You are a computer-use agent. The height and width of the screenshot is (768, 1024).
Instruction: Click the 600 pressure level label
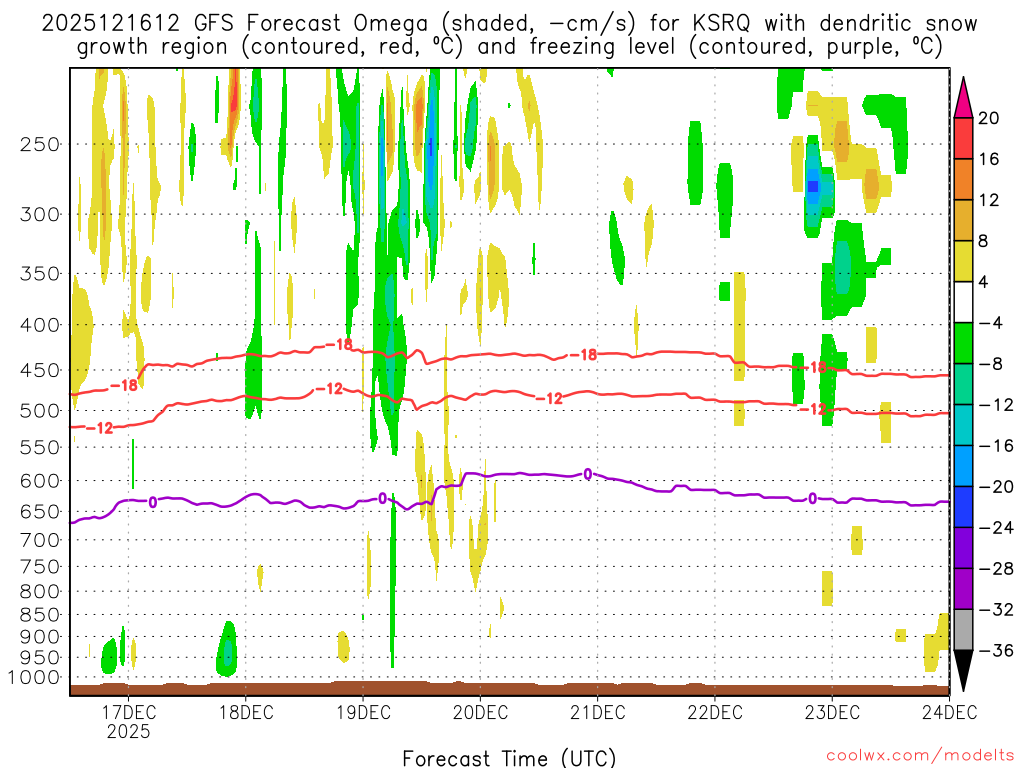click(x=40, y=481)
